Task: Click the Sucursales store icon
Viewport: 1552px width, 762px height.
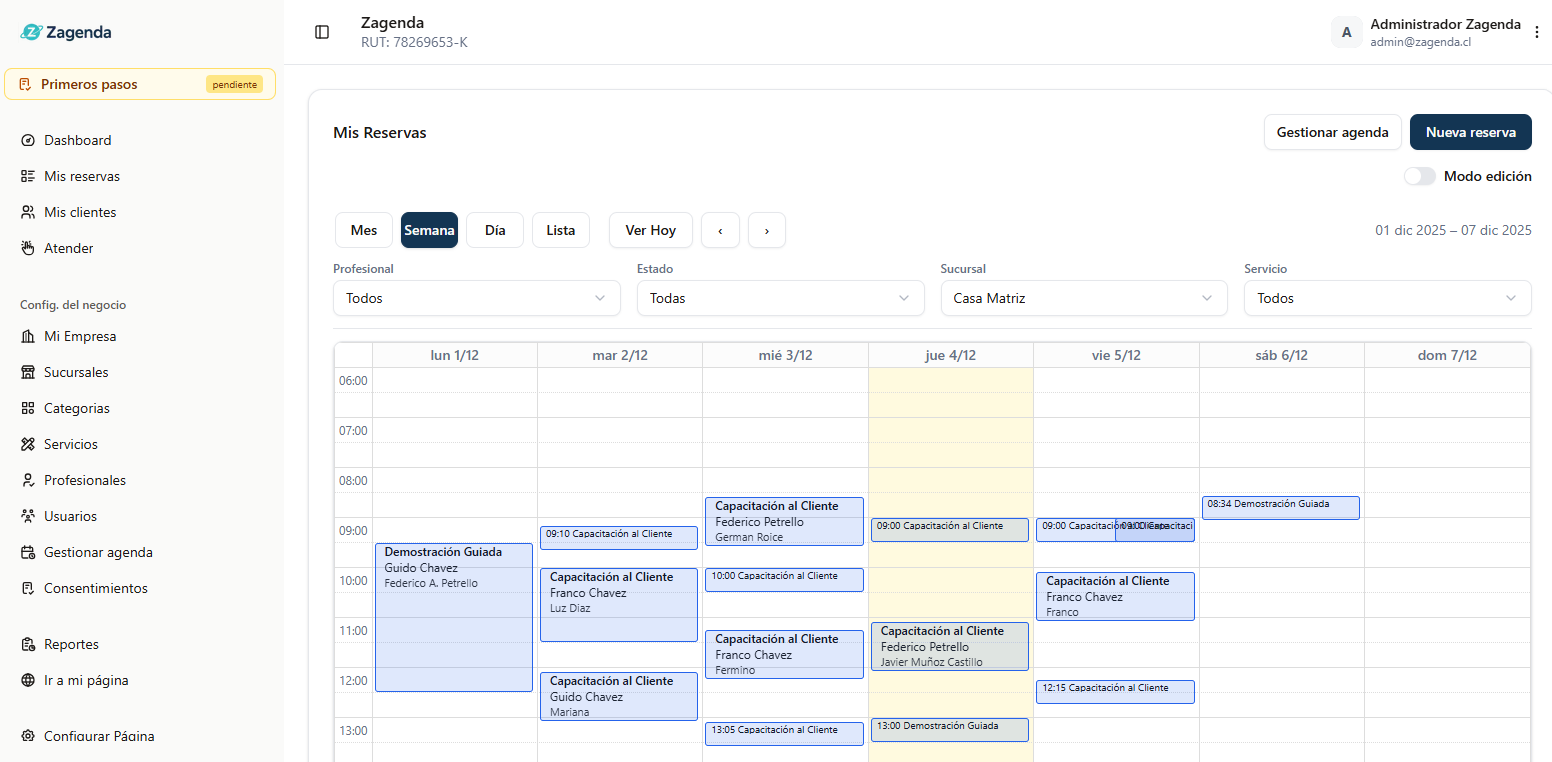Action: click(28, 373)
